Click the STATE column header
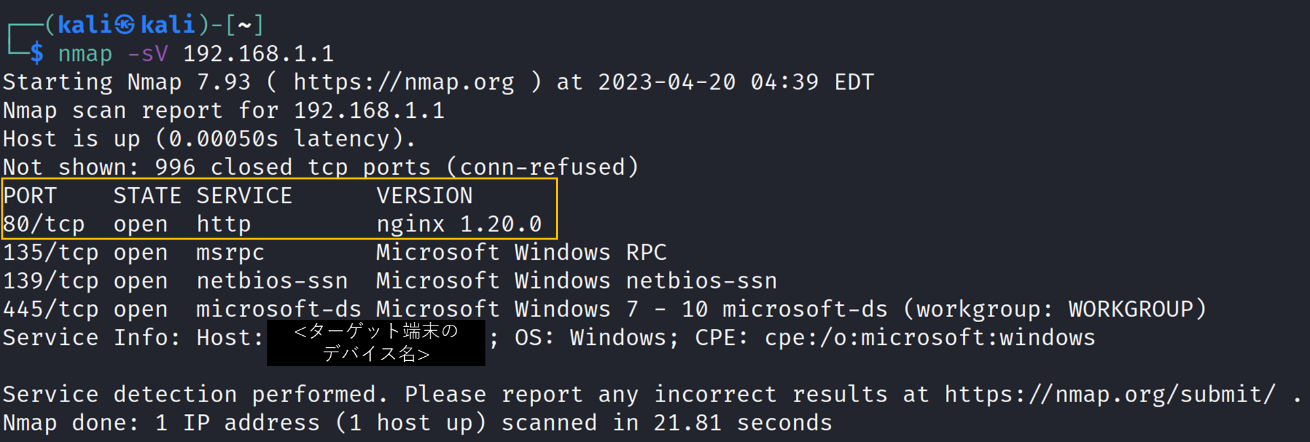This screenshot has width=1310, height=442. 147,195
